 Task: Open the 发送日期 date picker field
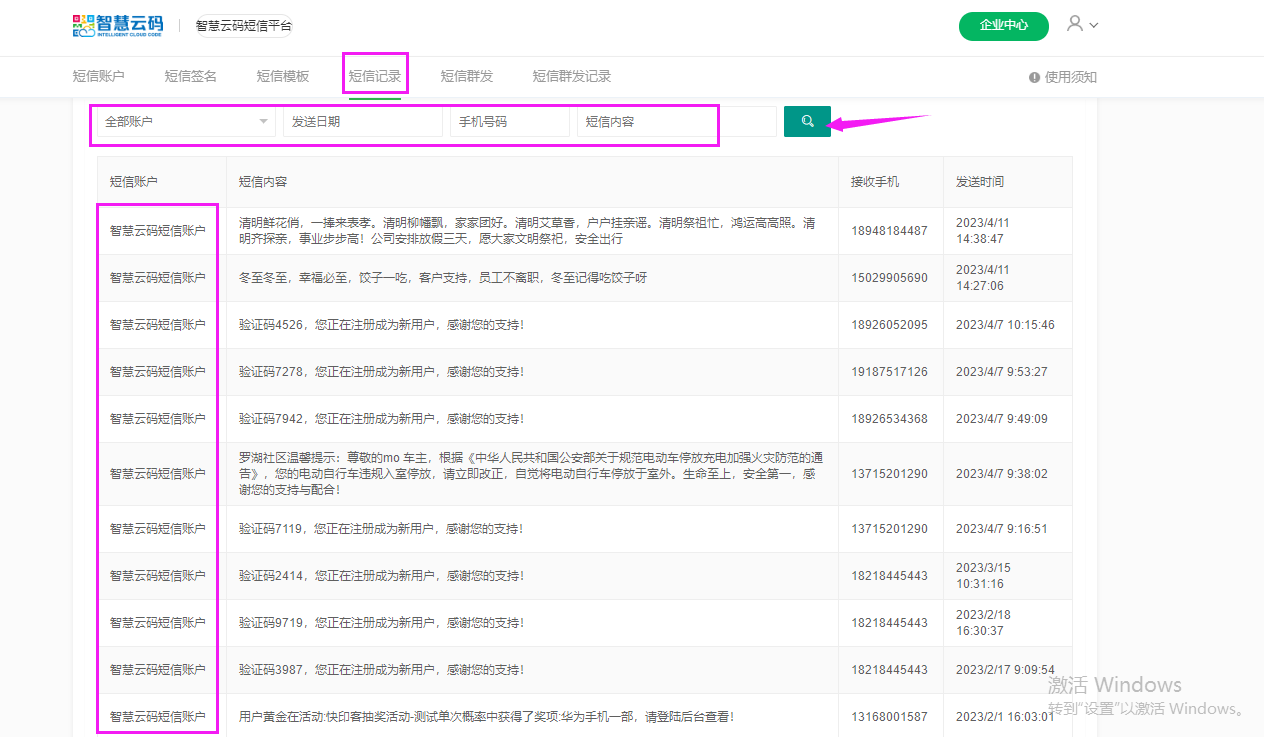click(362, 122)
